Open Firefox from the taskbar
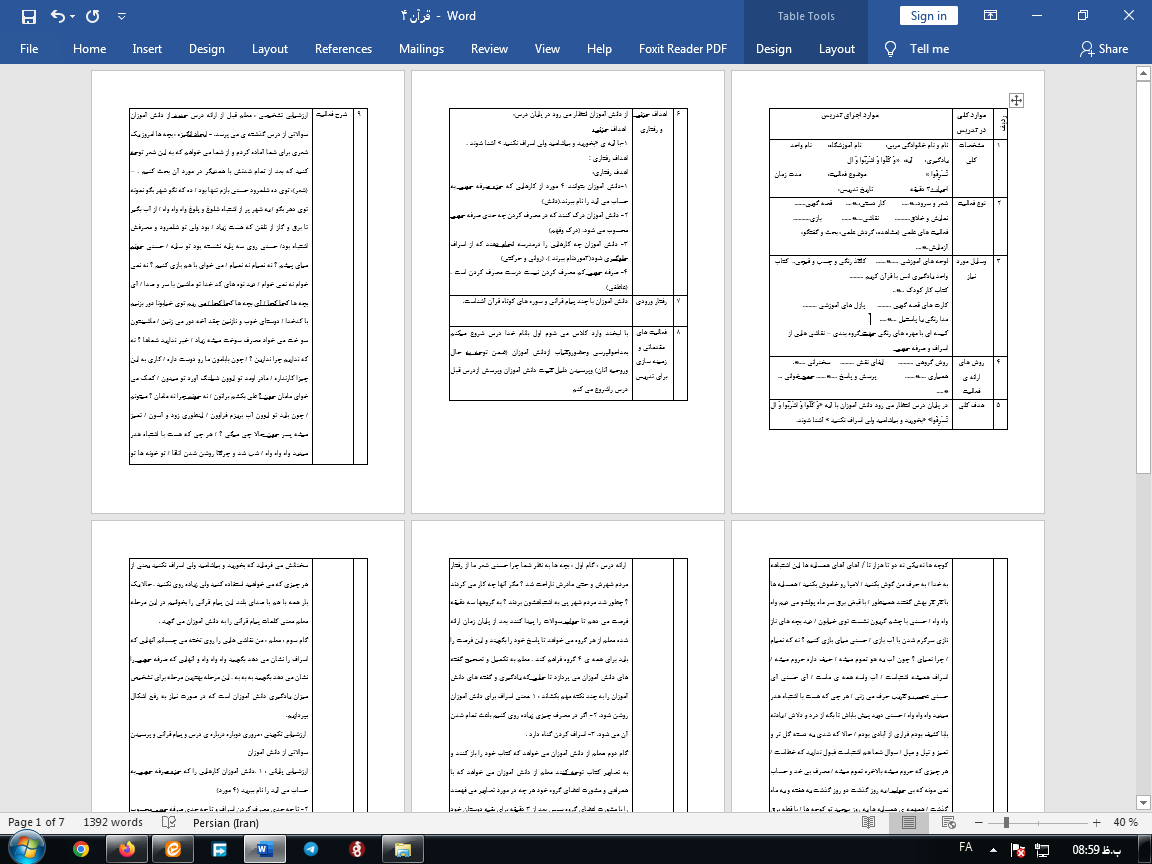Image resolution: width=1152 pixels, height=864 pixels. click(127, 849)
